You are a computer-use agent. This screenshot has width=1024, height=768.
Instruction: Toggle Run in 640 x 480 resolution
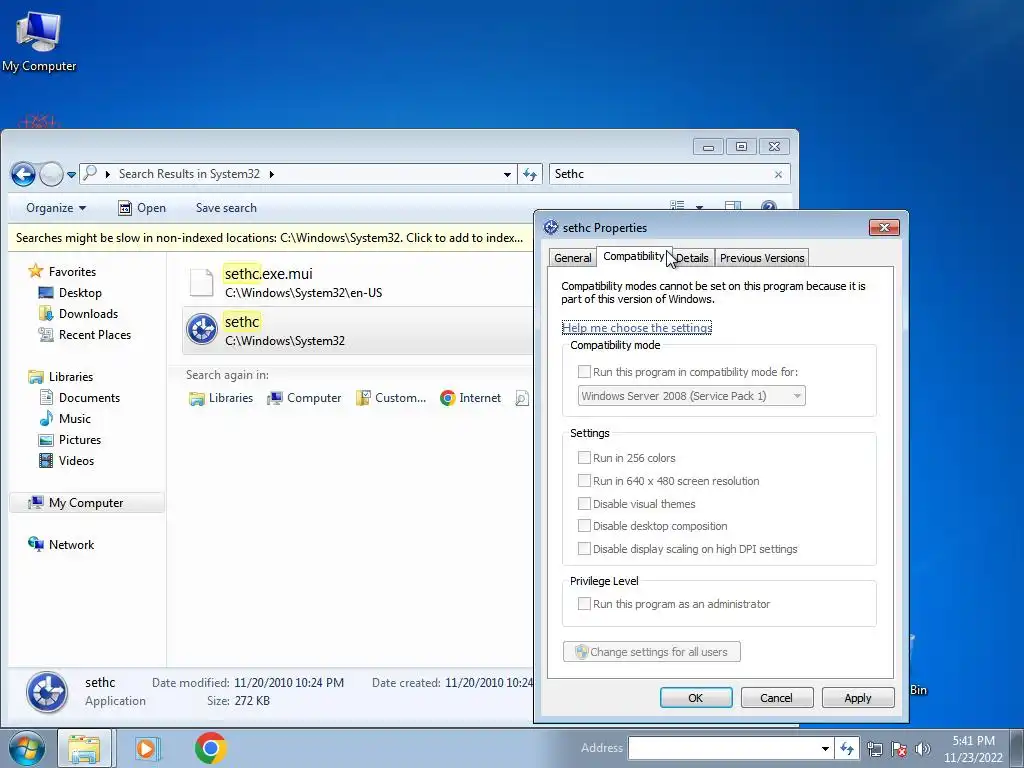pyautogui.click(x=584, y=481)
